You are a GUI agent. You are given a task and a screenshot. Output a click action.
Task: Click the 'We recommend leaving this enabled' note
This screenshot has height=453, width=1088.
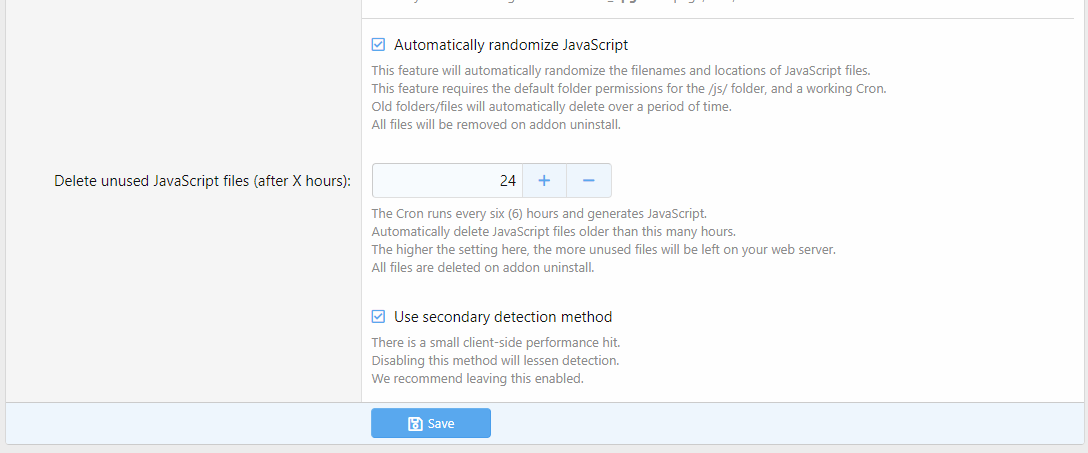click(477, 379)
